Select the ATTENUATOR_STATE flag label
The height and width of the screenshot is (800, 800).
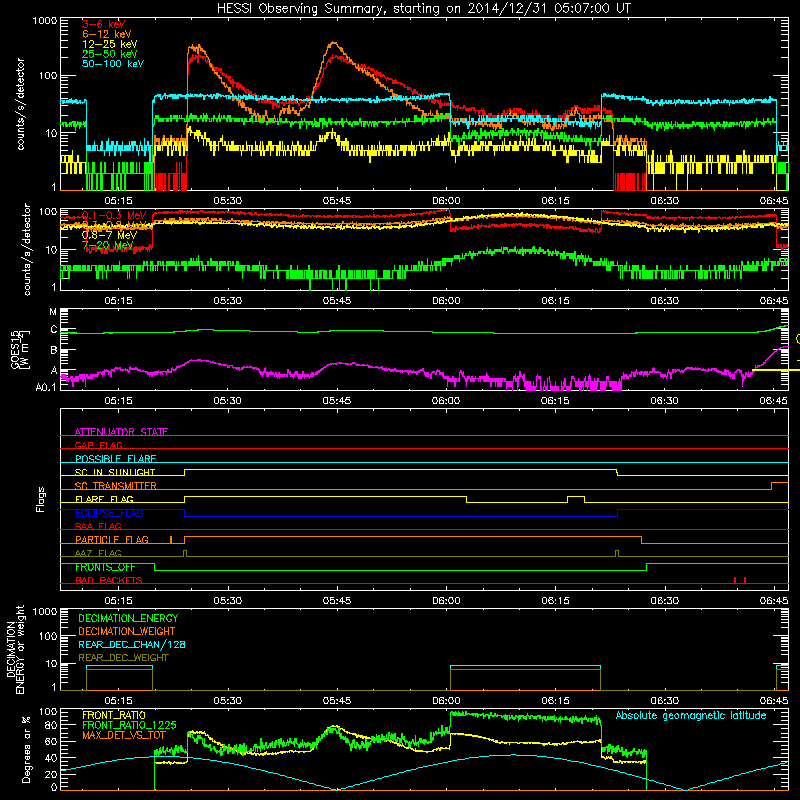(x=121, y=432)
